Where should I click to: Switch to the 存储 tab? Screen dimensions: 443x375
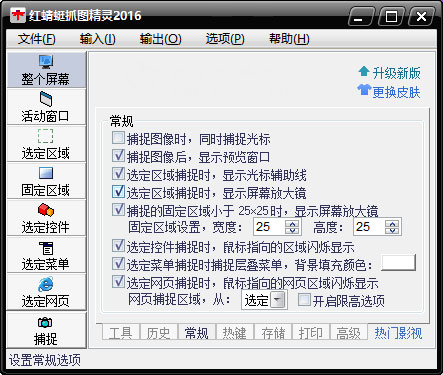[x=273, y=333]
